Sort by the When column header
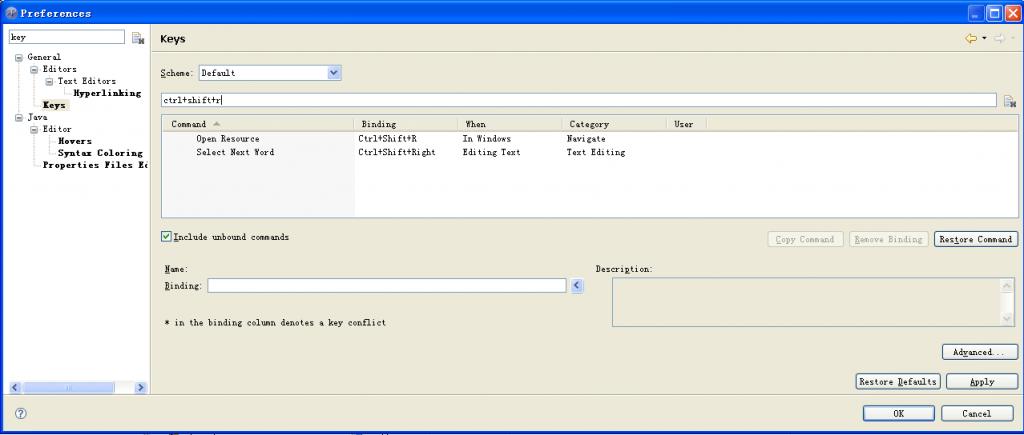 pos(509,123)
